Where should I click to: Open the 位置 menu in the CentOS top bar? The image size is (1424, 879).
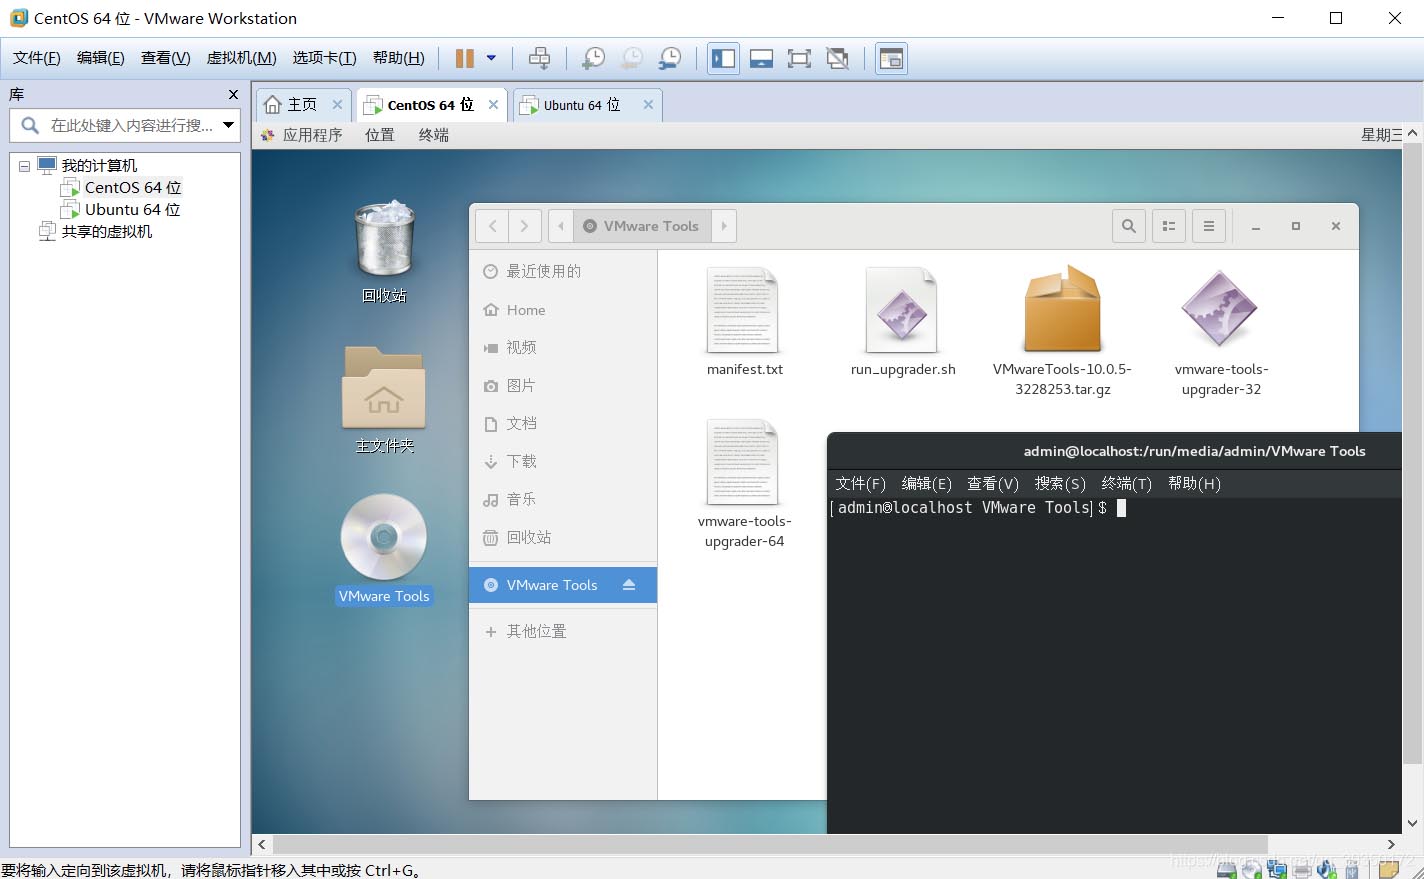tap(380, 135)
